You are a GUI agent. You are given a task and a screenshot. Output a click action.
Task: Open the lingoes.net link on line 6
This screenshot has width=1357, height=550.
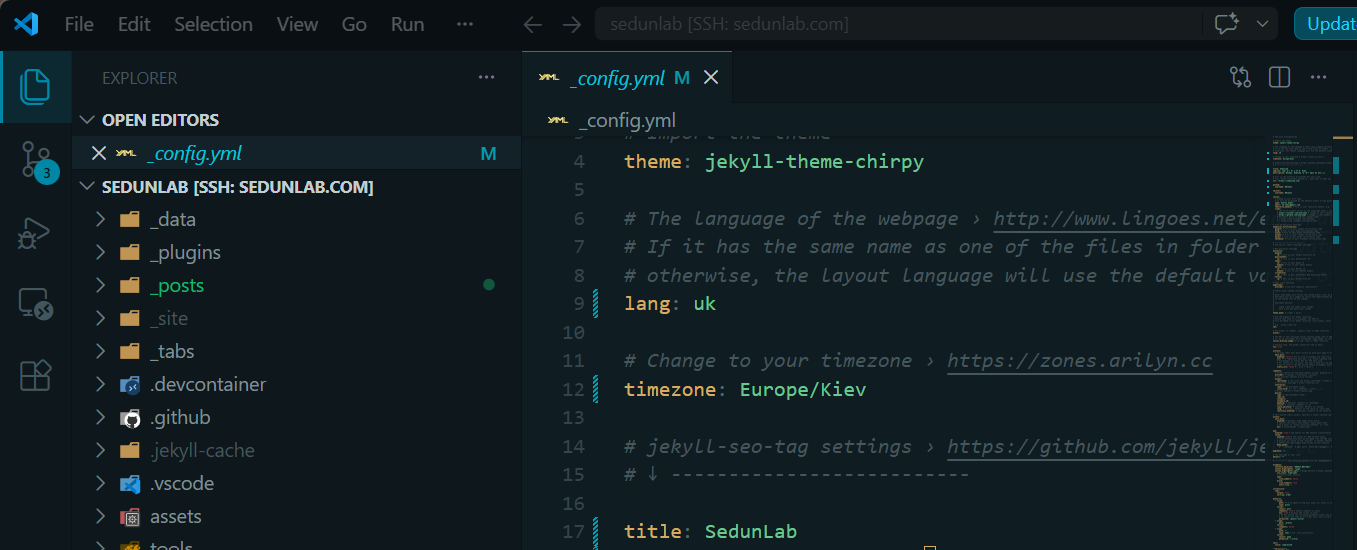(1129, 219)
